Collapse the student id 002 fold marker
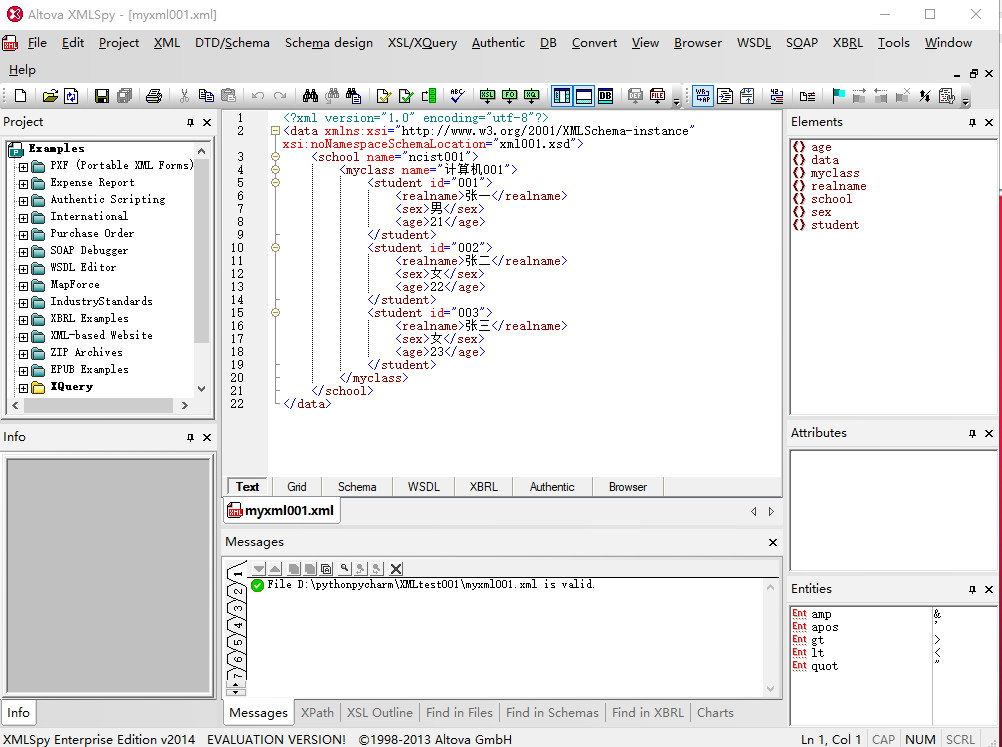 275,247
